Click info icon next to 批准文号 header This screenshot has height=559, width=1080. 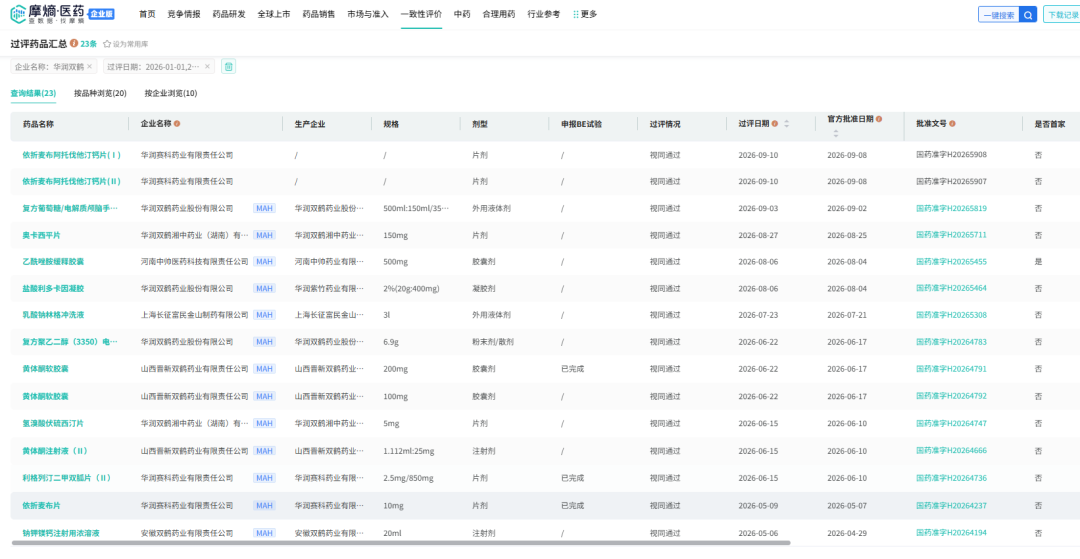click(x=953, y=124)
